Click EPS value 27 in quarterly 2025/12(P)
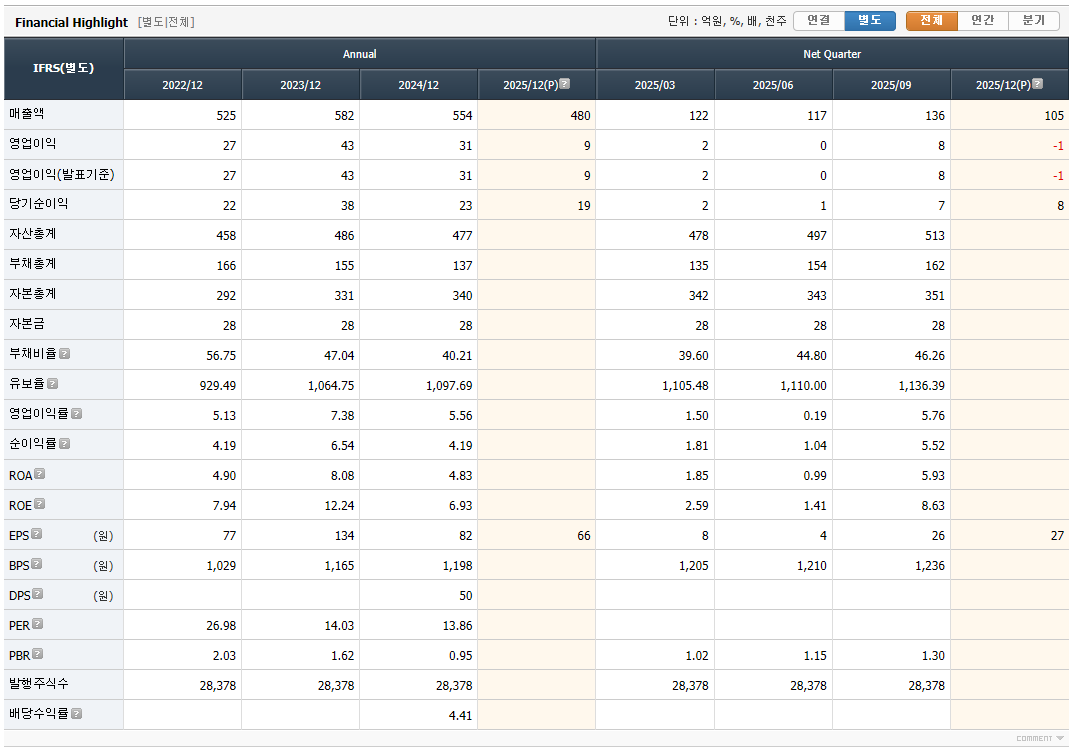 coord(1057,536)
